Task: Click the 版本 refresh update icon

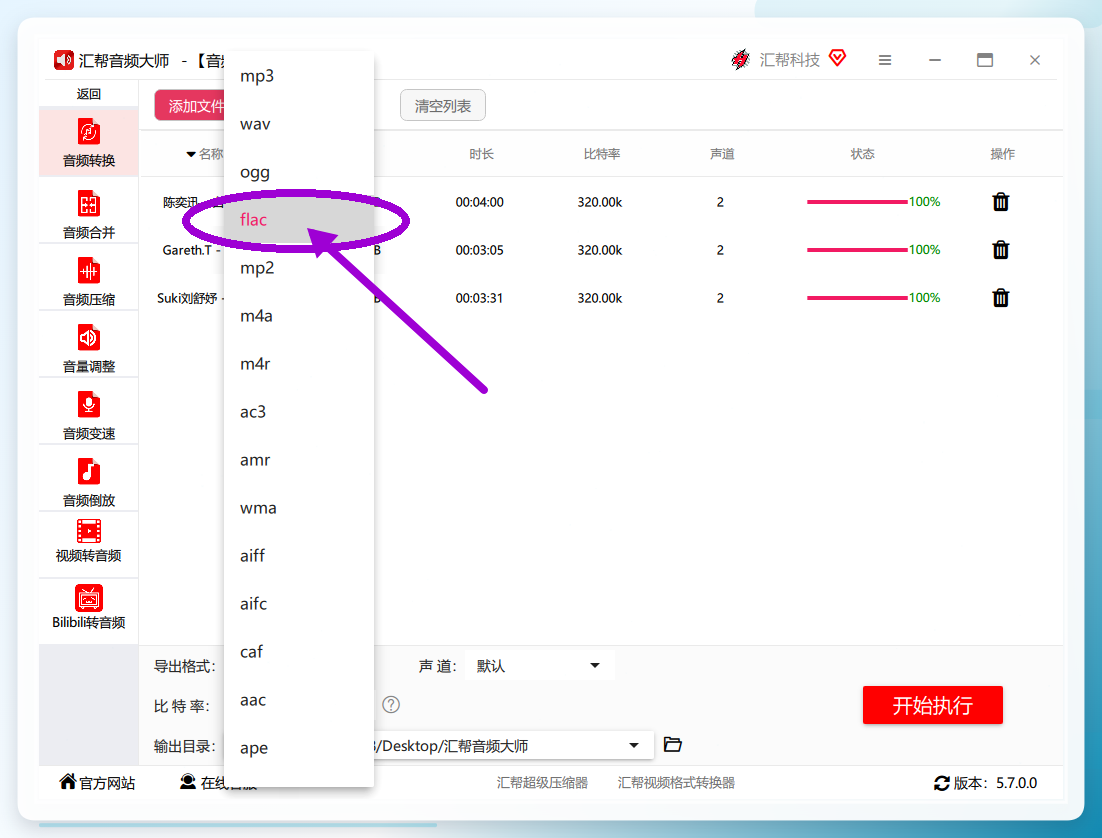Action: pos(942,783)
